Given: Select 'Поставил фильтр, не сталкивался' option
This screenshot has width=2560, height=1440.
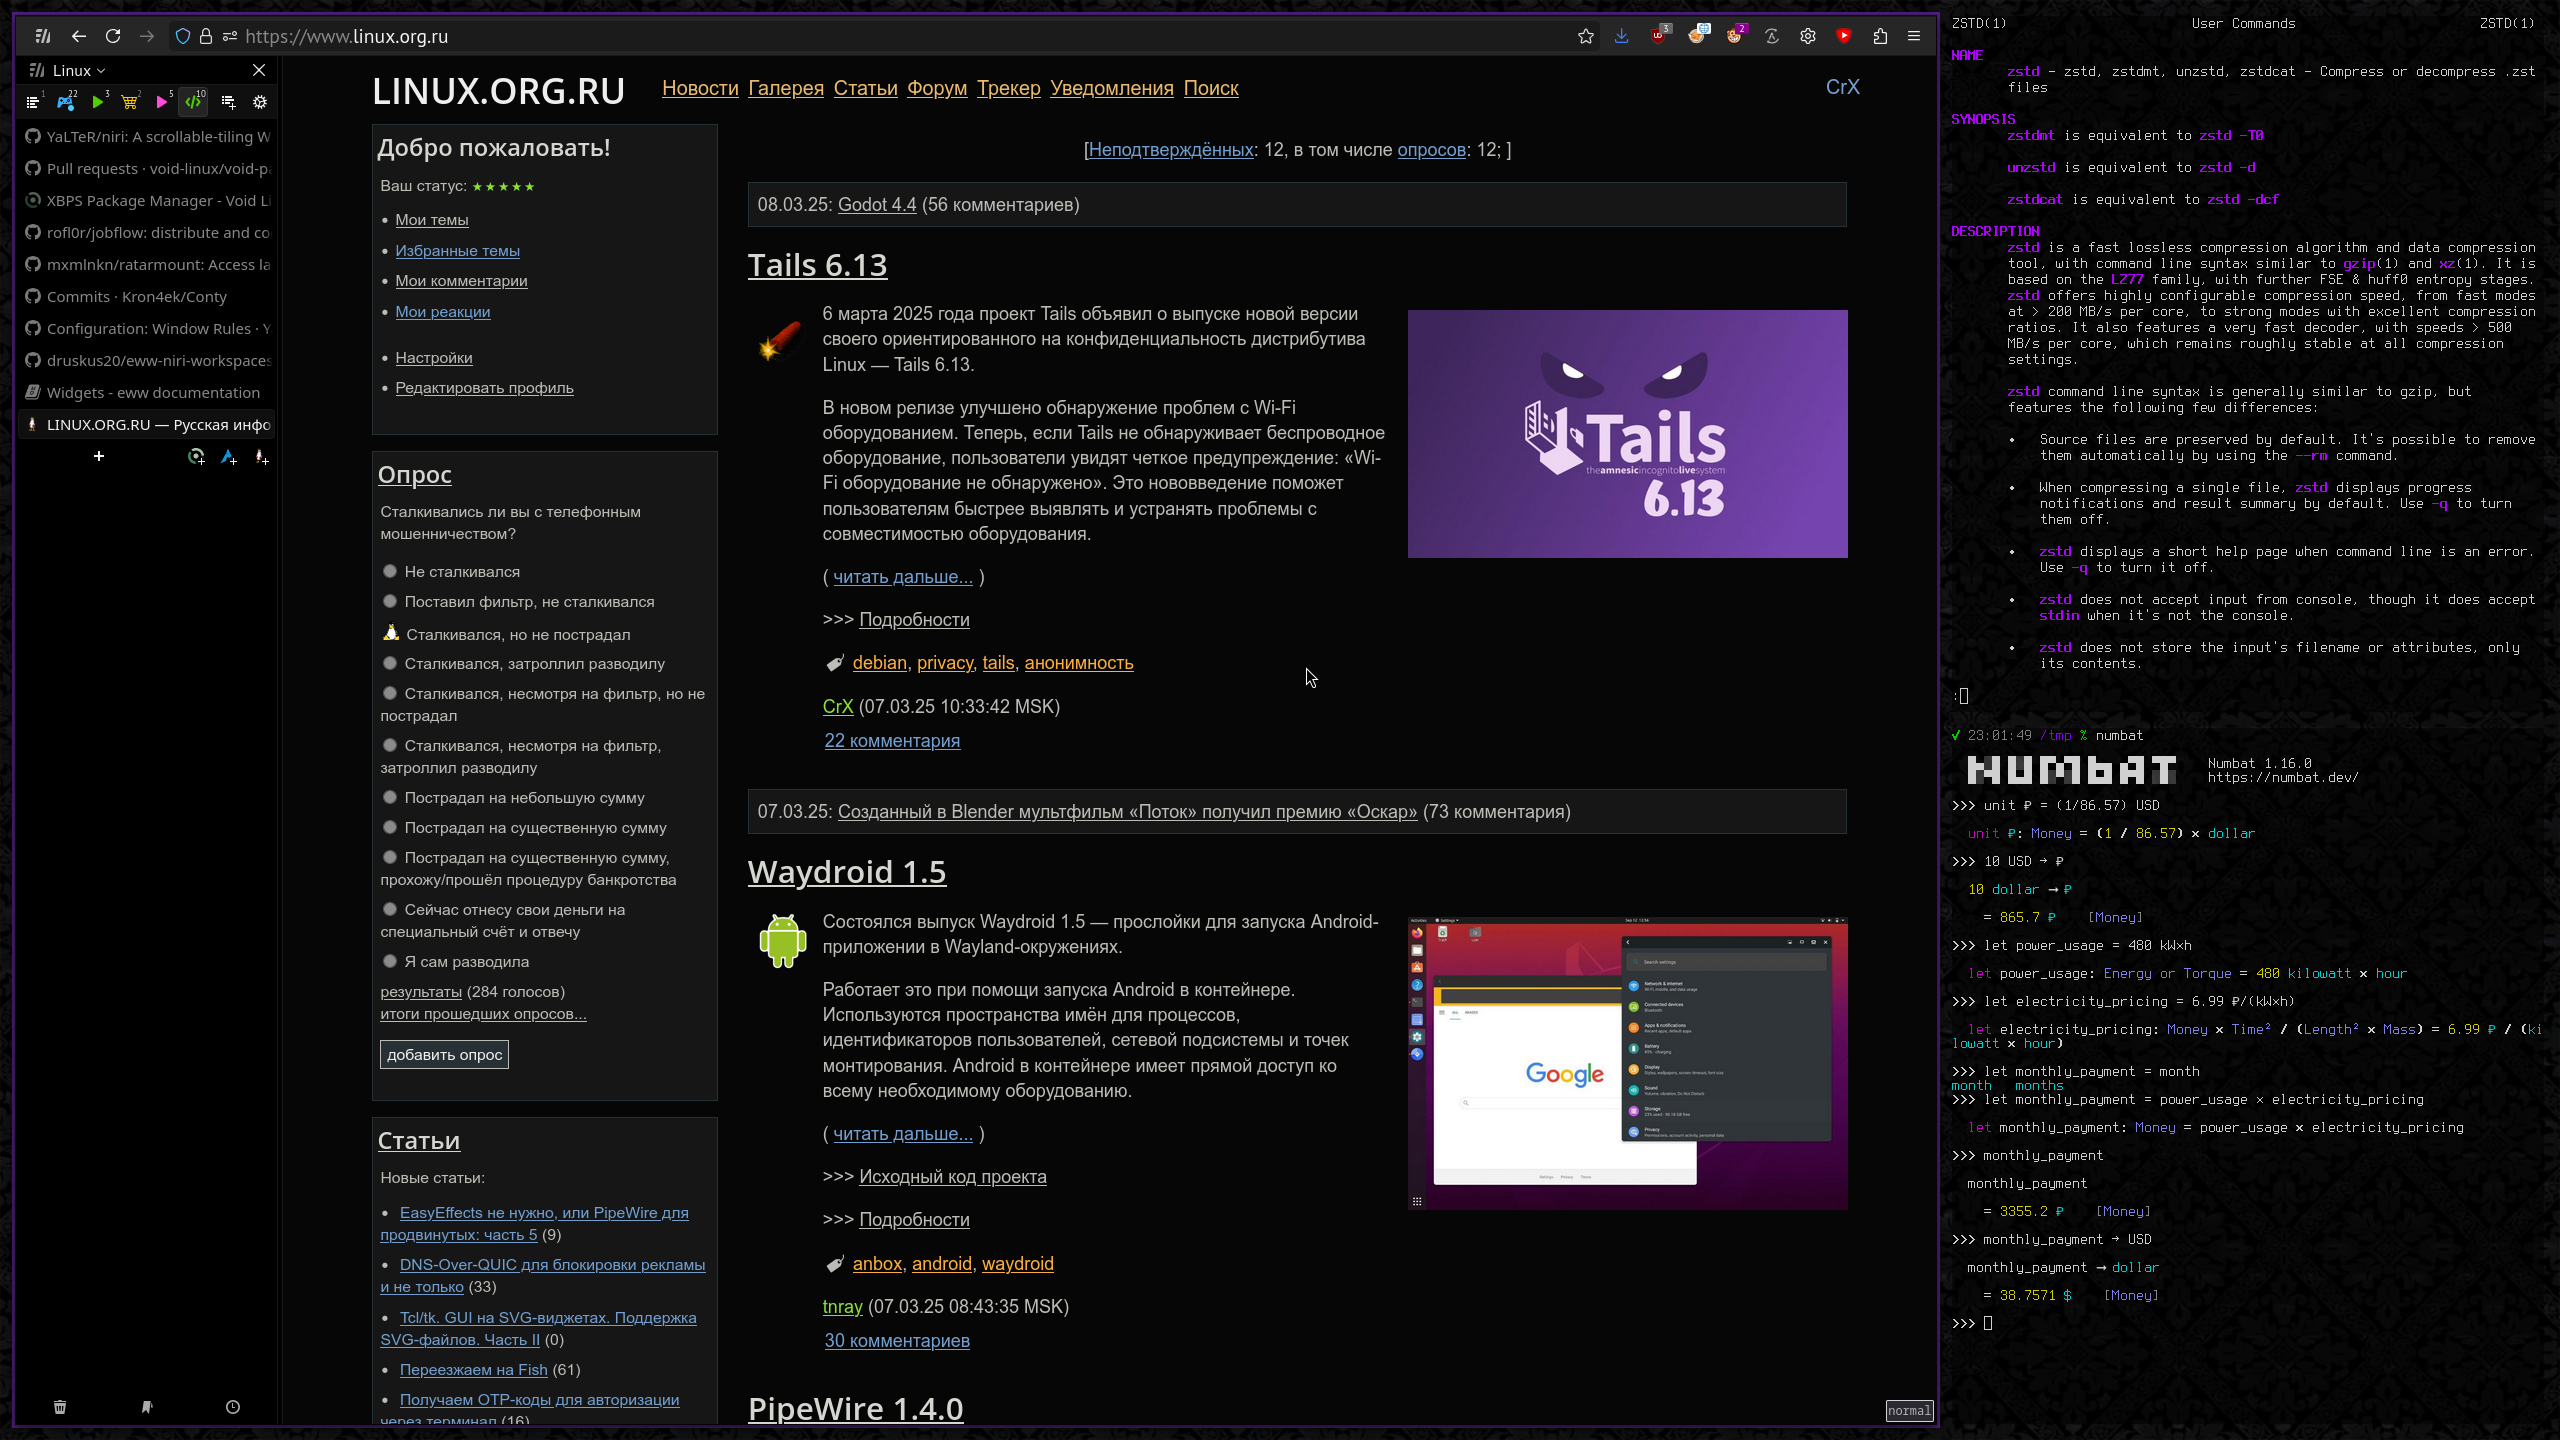Looking at the screenshot, I should coord(390,601).
